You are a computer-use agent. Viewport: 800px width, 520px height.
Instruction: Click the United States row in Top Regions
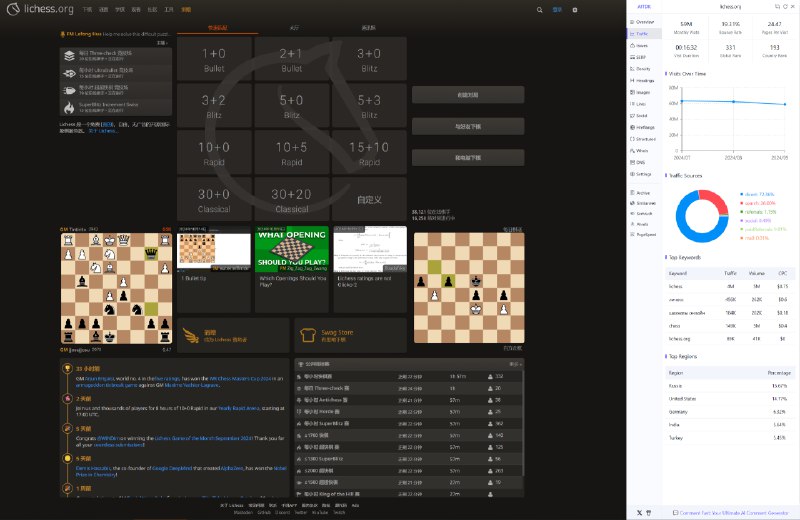click(729, 399)
